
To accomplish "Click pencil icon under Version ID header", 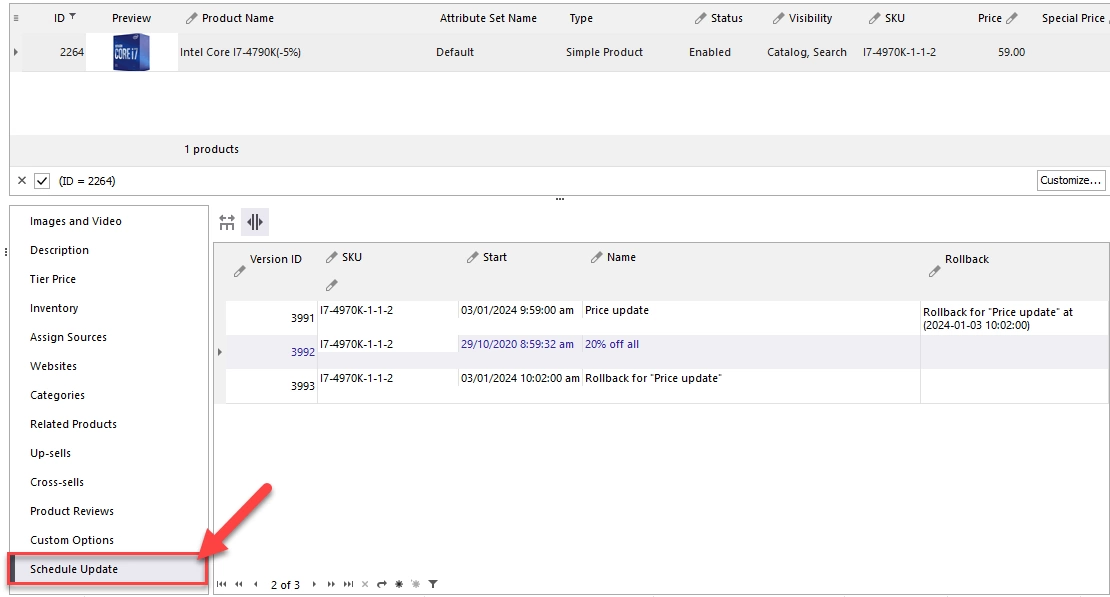I will tap(239, 272).
